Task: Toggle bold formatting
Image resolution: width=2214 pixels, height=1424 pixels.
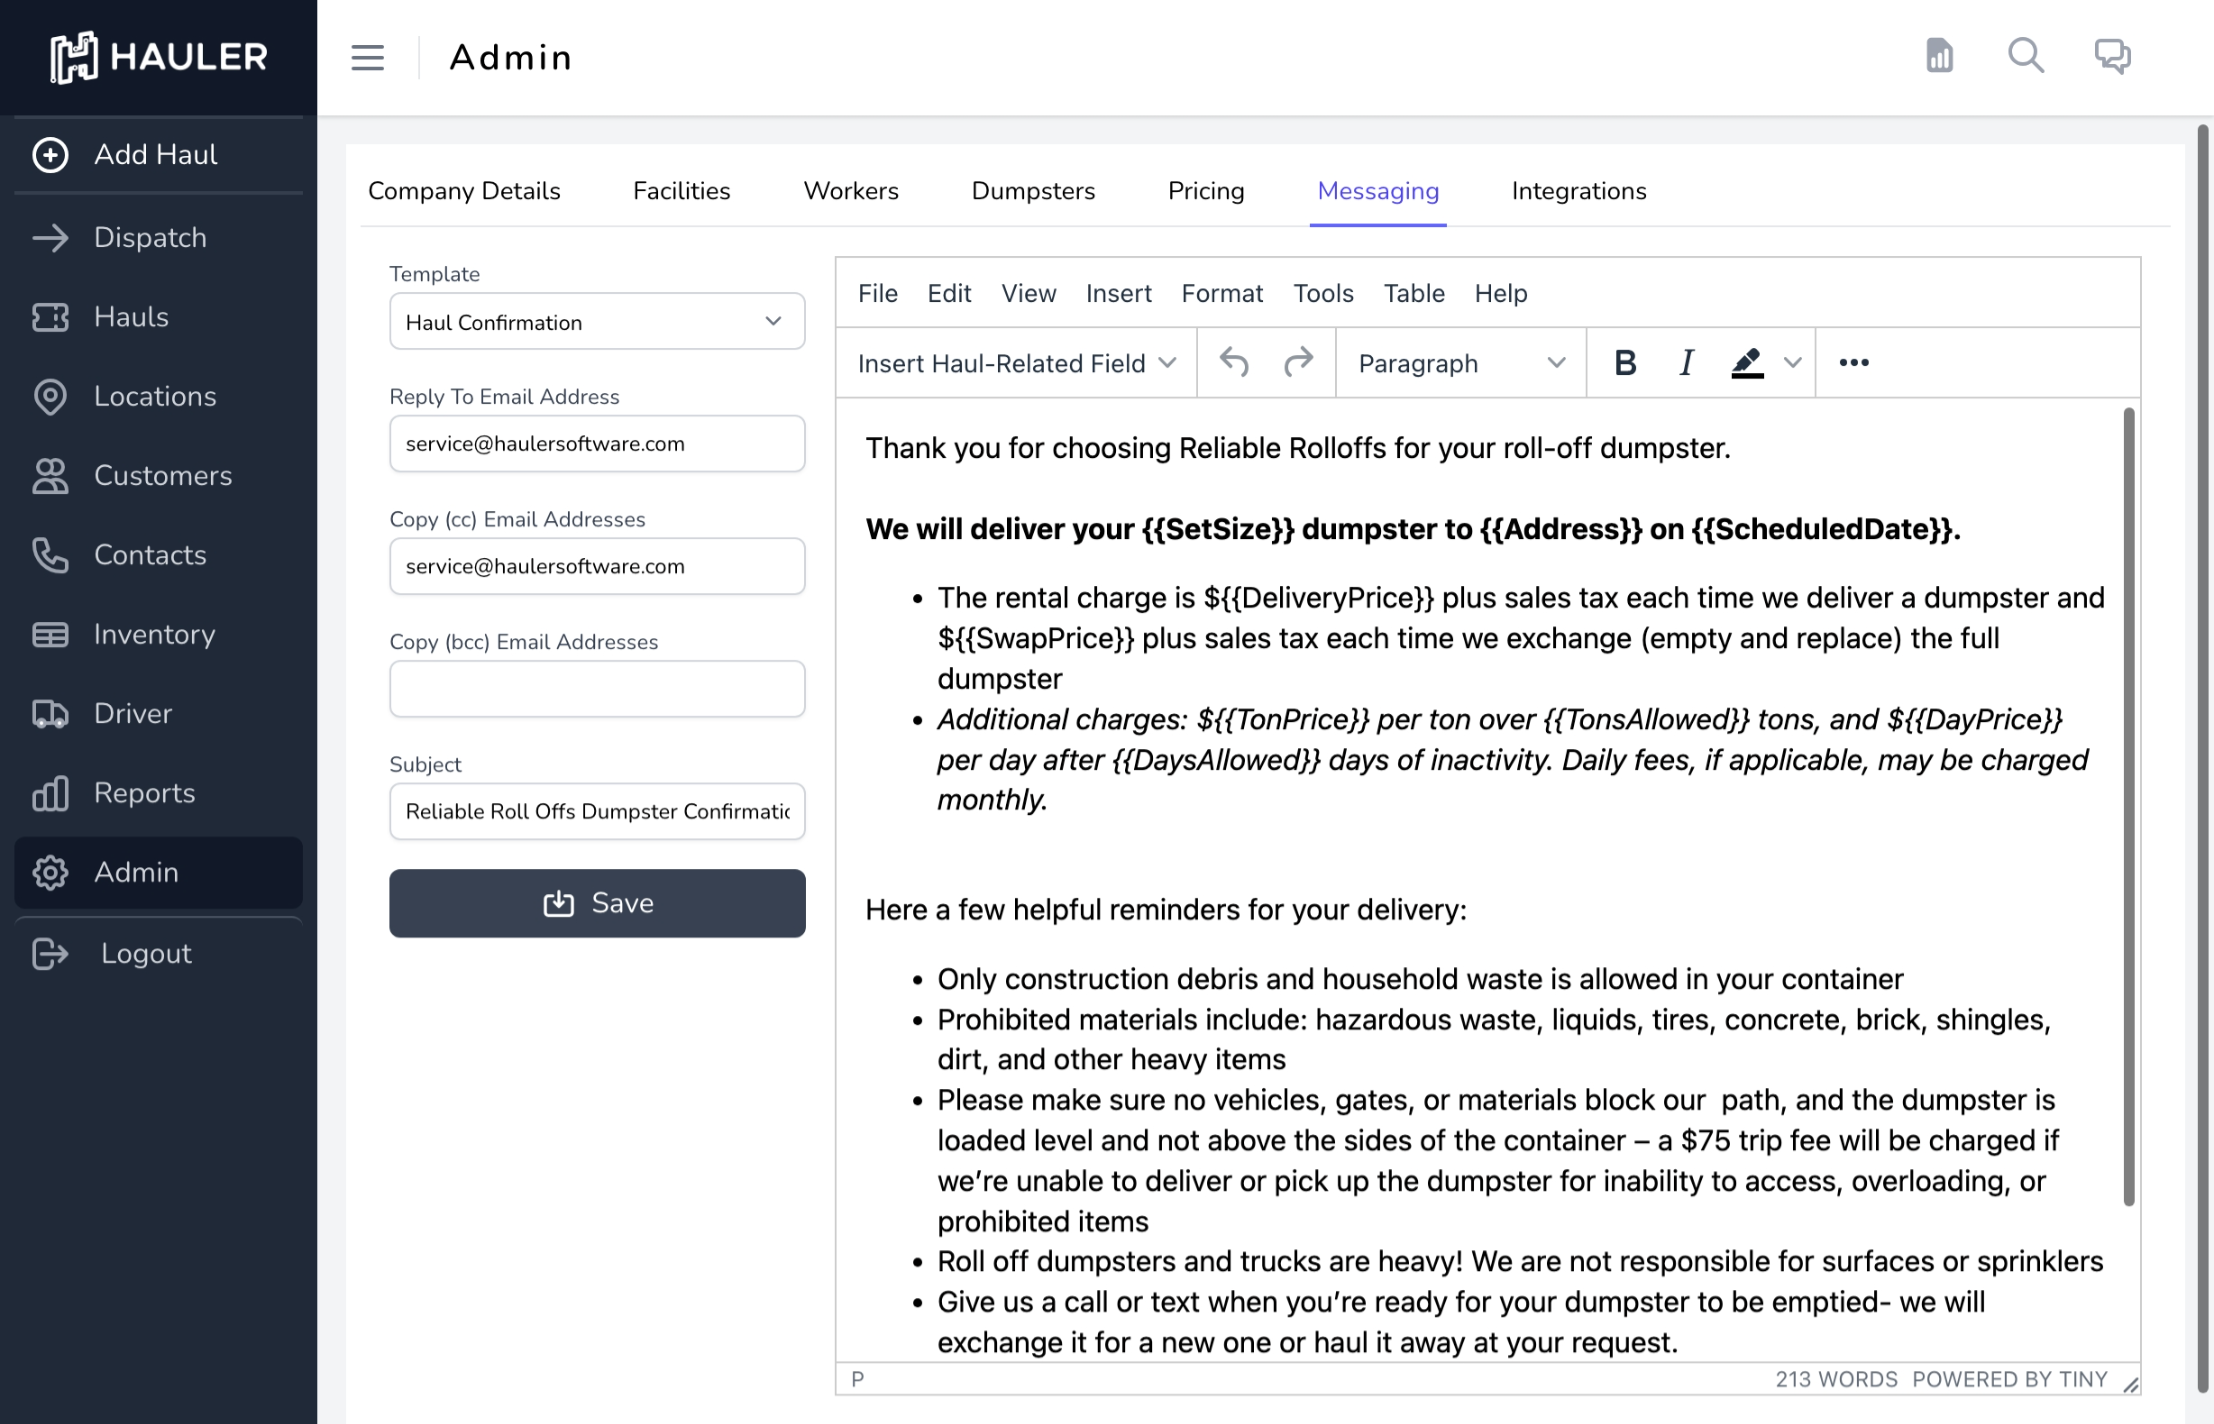Action: click(1626, 363)
